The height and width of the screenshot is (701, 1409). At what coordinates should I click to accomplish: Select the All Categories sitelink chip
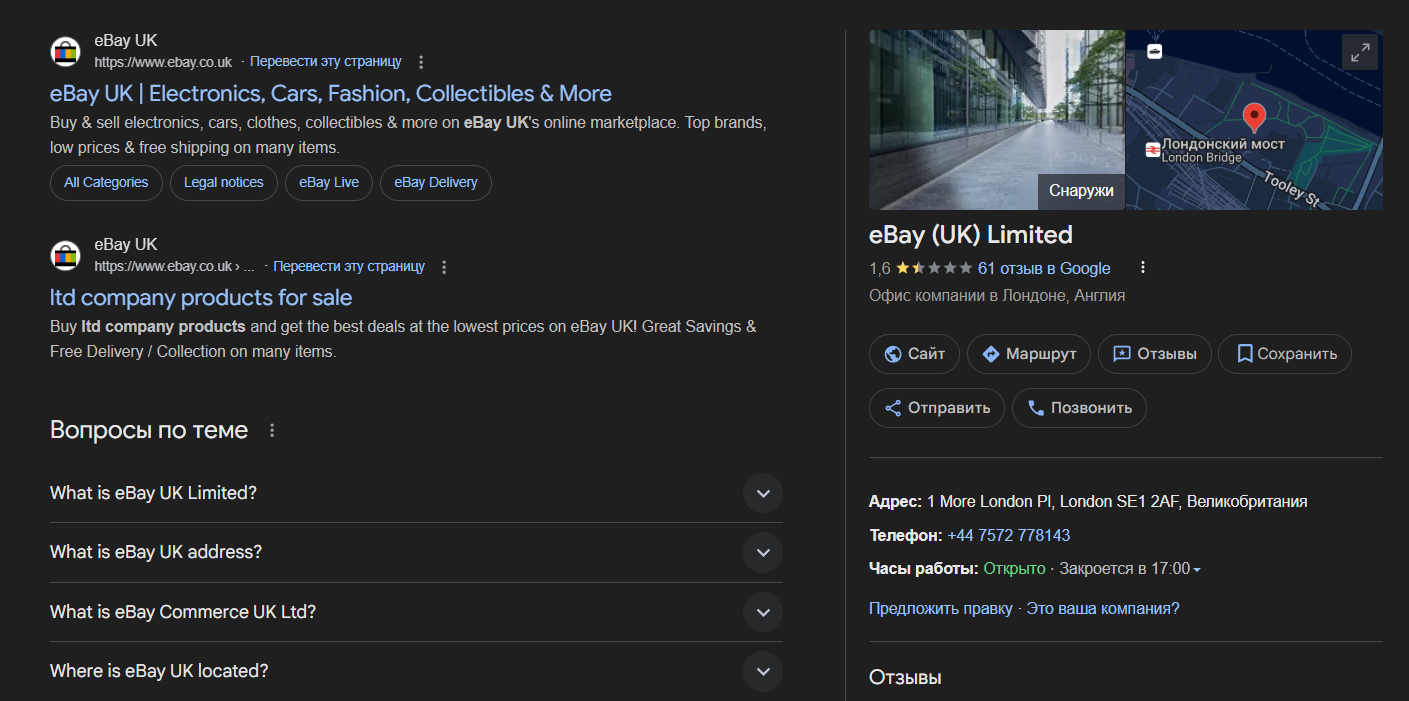tap(106, 183)
